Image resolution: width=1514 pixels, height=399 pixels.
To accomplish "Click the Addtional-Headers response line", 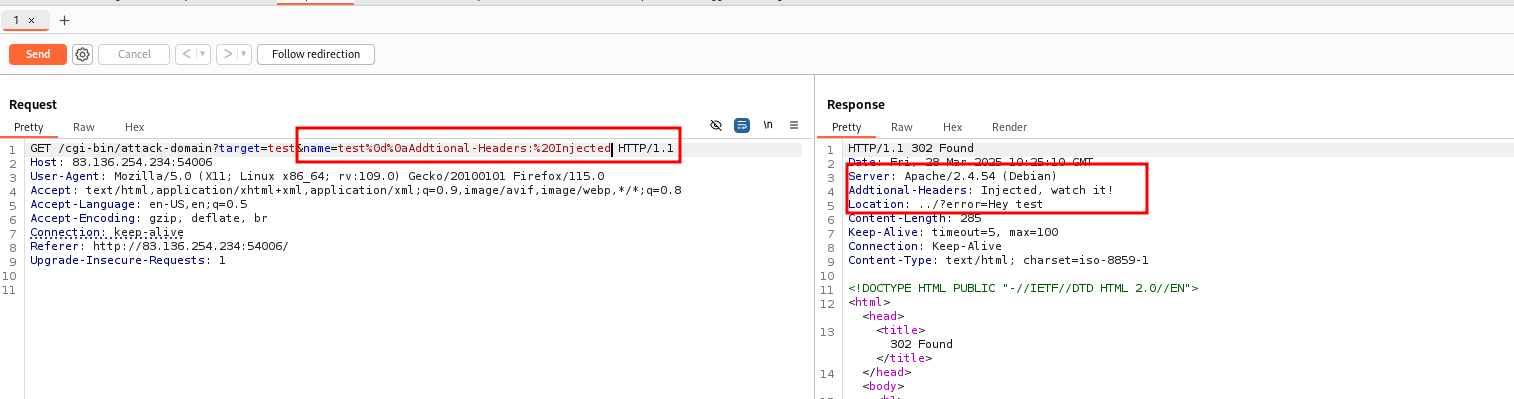I will (980, 190).
